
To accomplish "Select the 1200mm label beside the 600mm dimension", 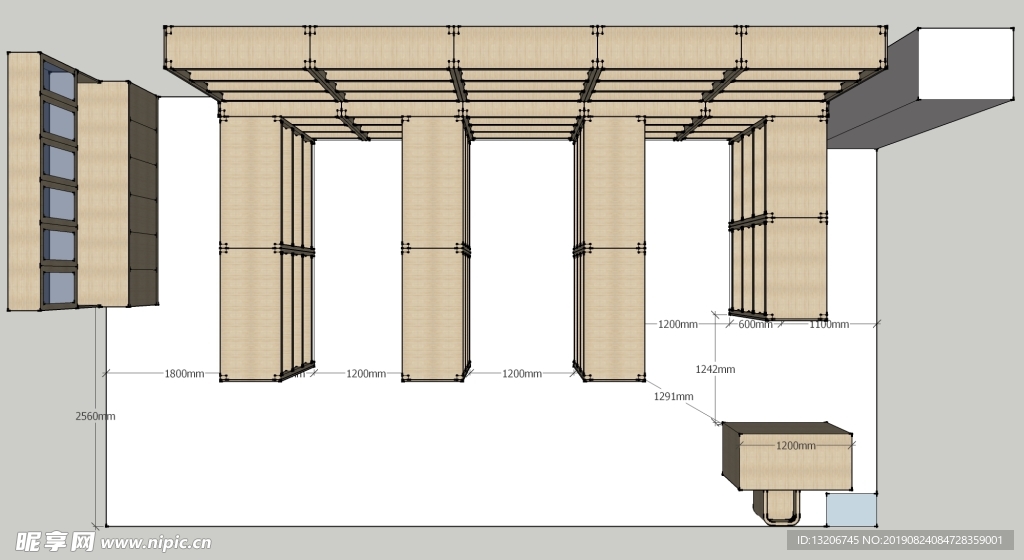I will coord(678,324).
